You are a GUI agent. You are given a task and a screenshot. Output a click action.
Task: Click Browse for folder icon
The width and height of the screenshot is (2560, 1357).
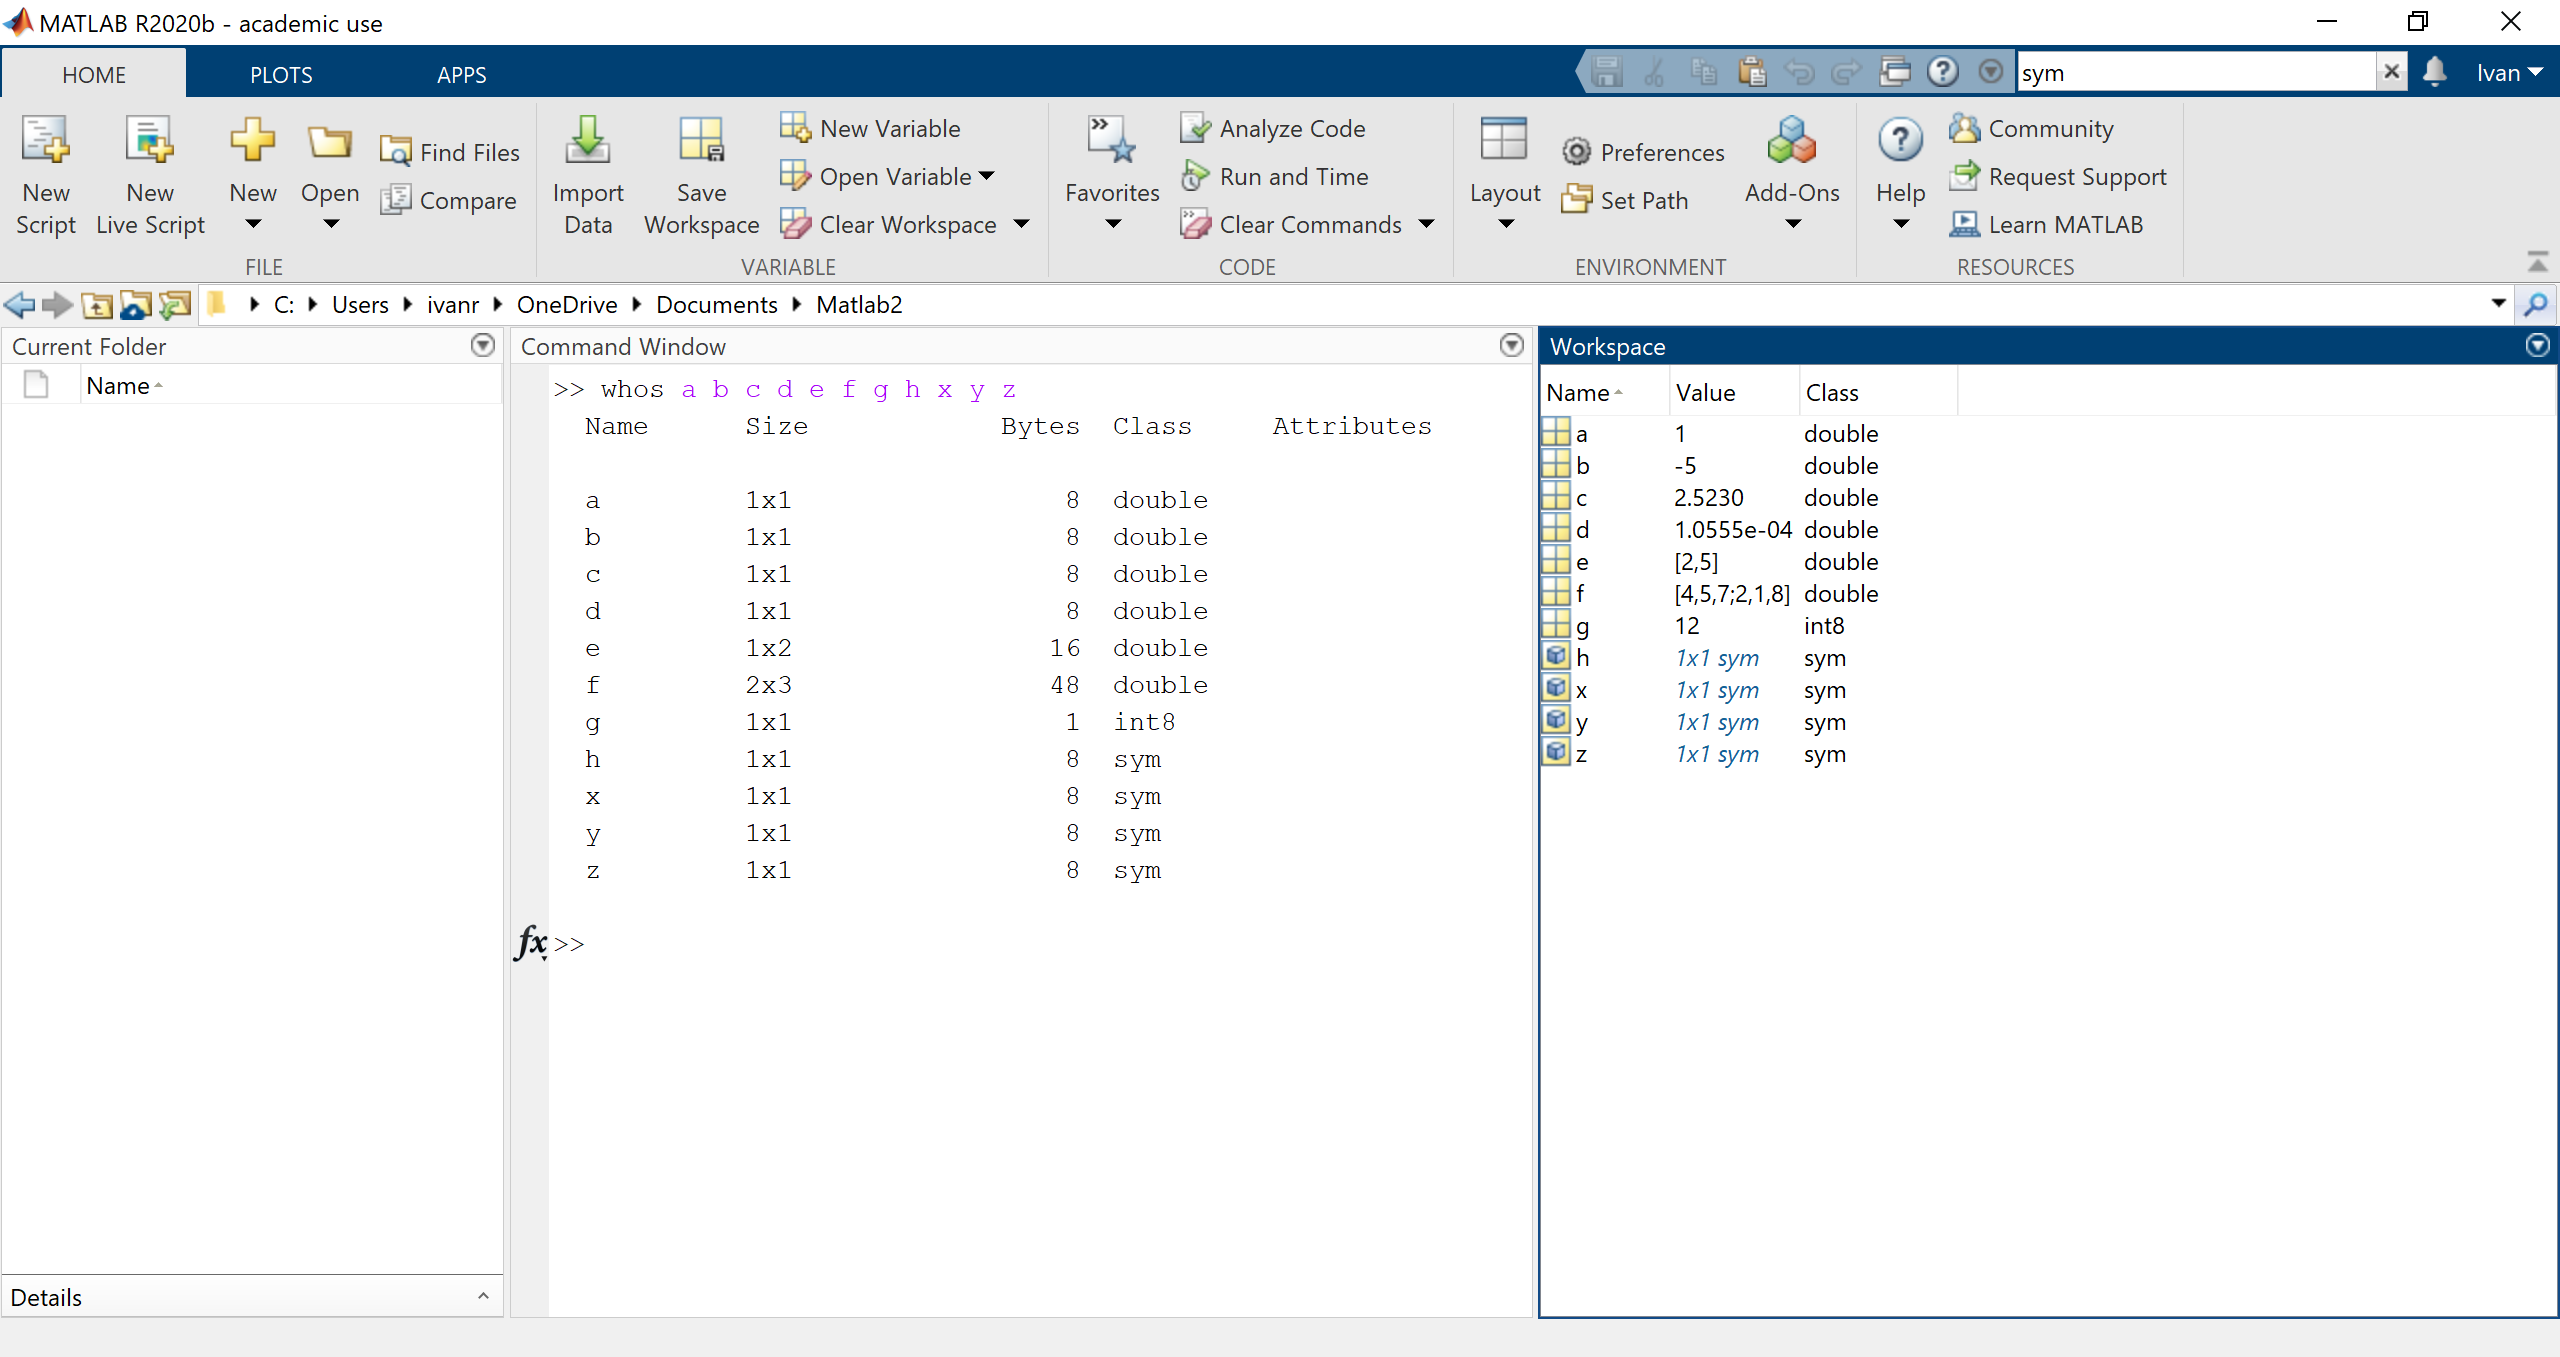[x=135, y=305]
